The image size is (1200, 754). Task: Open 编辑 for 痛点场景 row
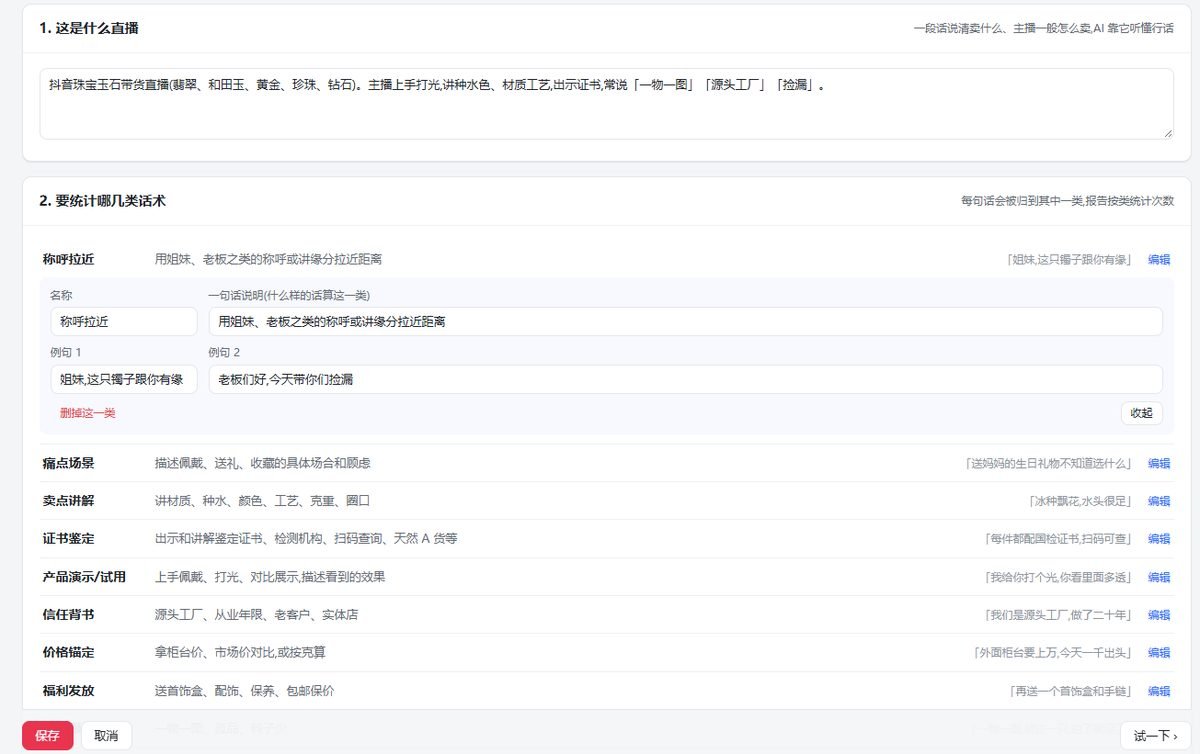click(x=1159, y=463)
